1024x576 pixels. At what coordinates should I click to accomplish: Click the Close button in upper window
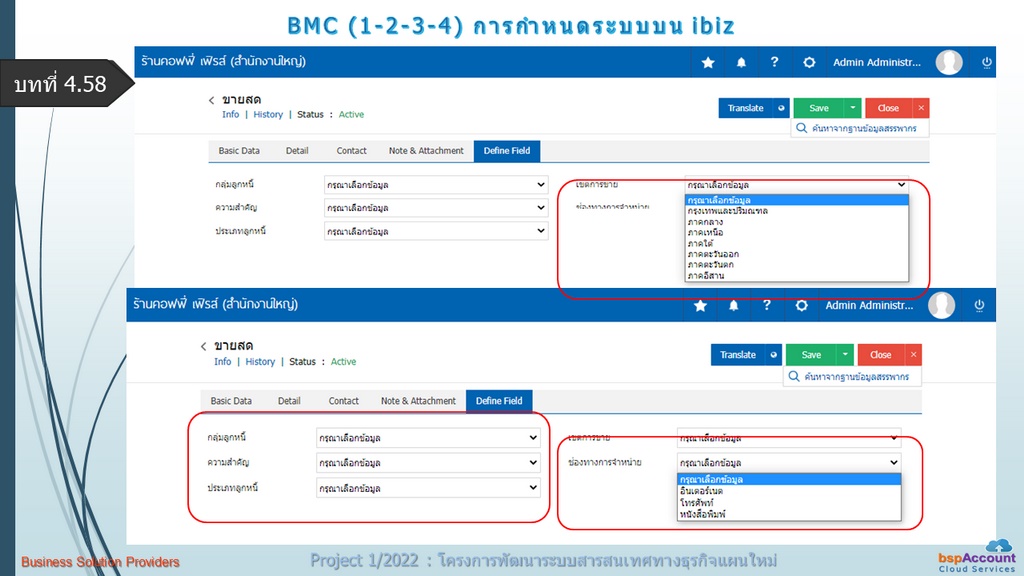pyautogui.click(x=888, y=108)
